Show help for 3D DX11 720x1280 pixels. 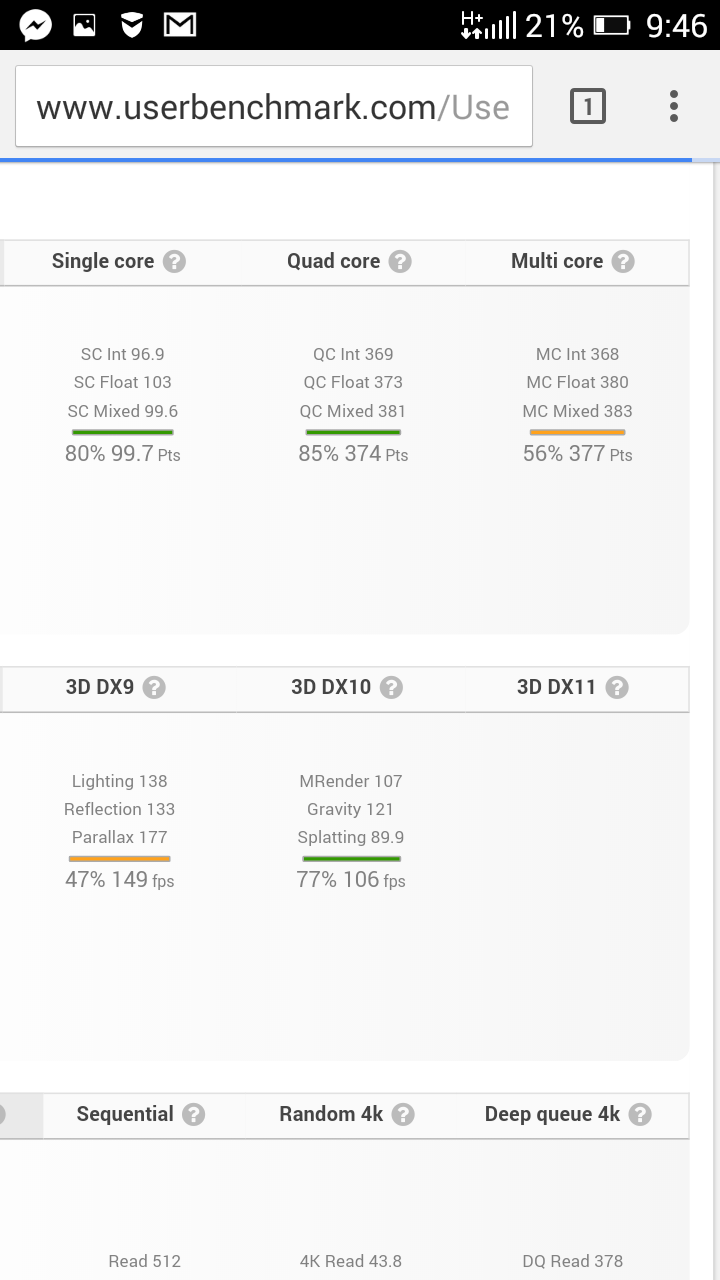[x=617, y=688]
